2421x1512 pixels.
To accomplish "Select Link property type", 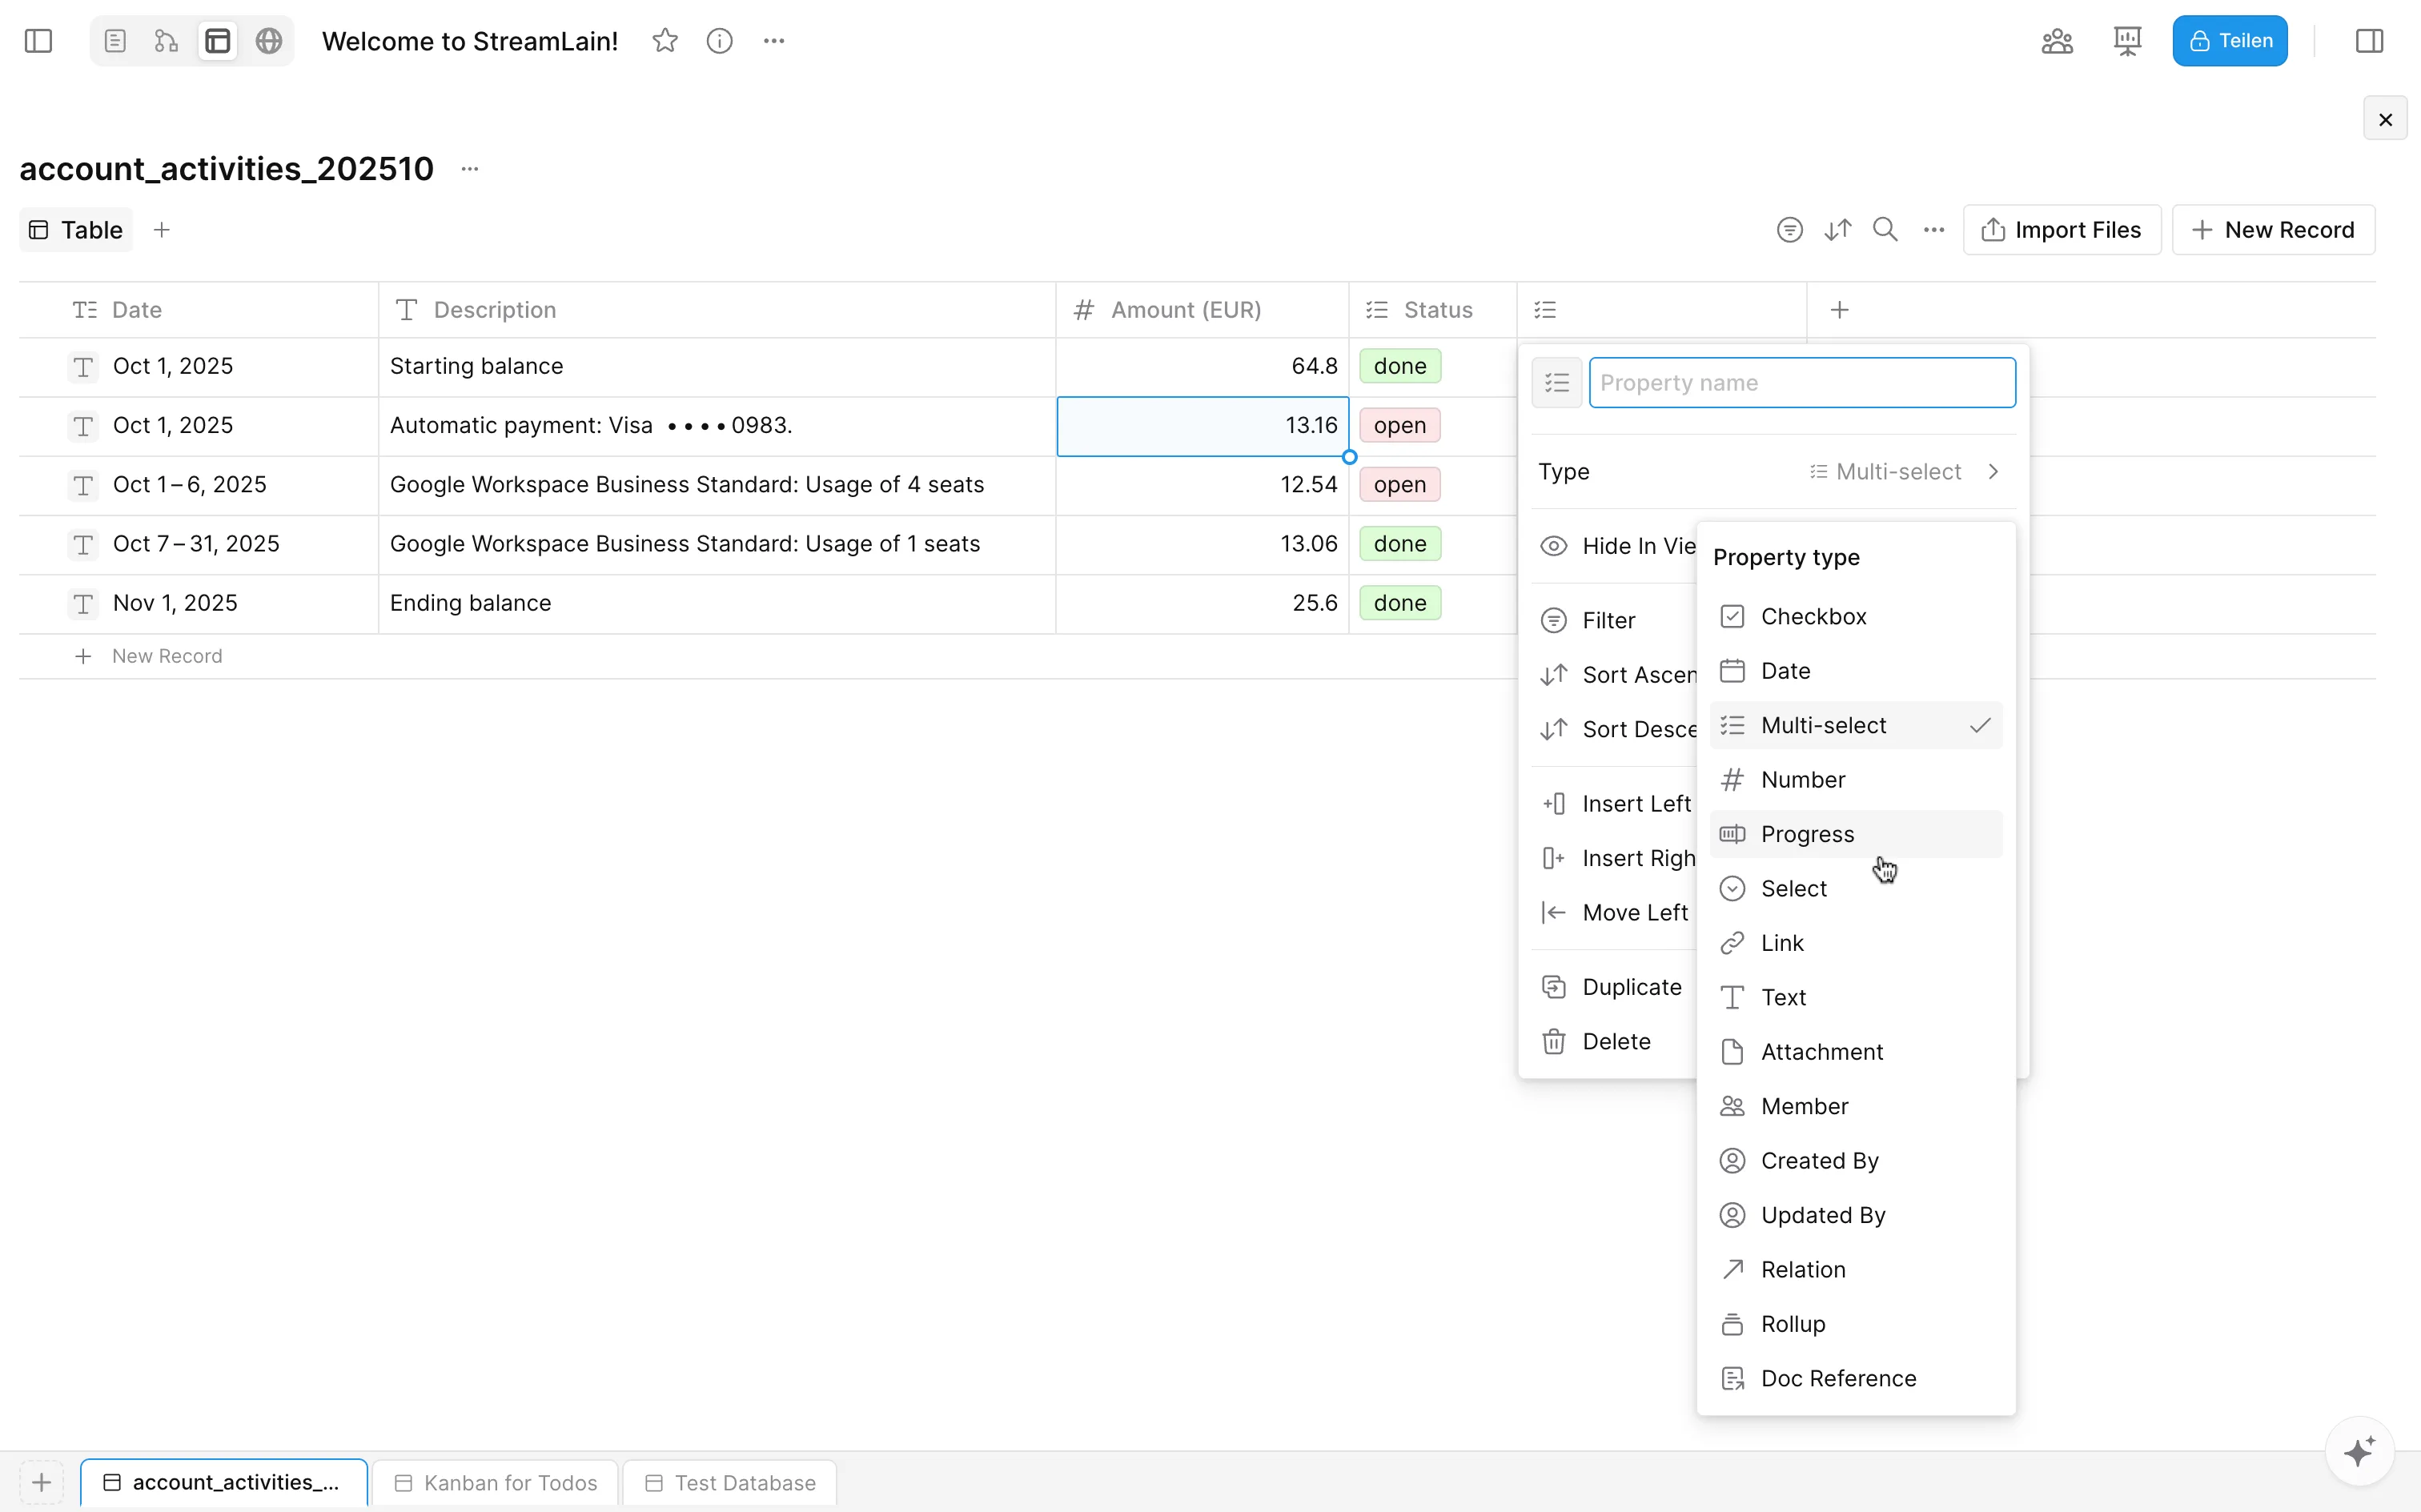I will tap(1856, 943).
